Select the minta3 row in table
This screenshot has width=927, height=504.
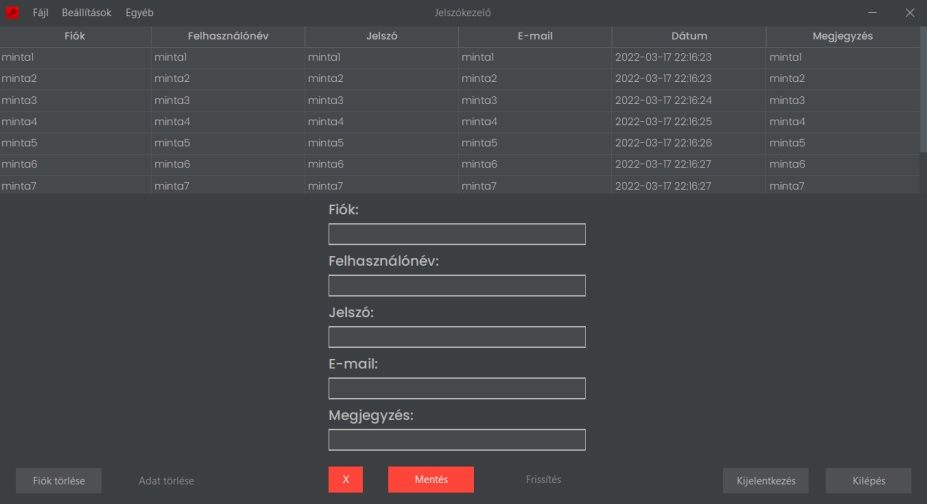coord(75,101)
